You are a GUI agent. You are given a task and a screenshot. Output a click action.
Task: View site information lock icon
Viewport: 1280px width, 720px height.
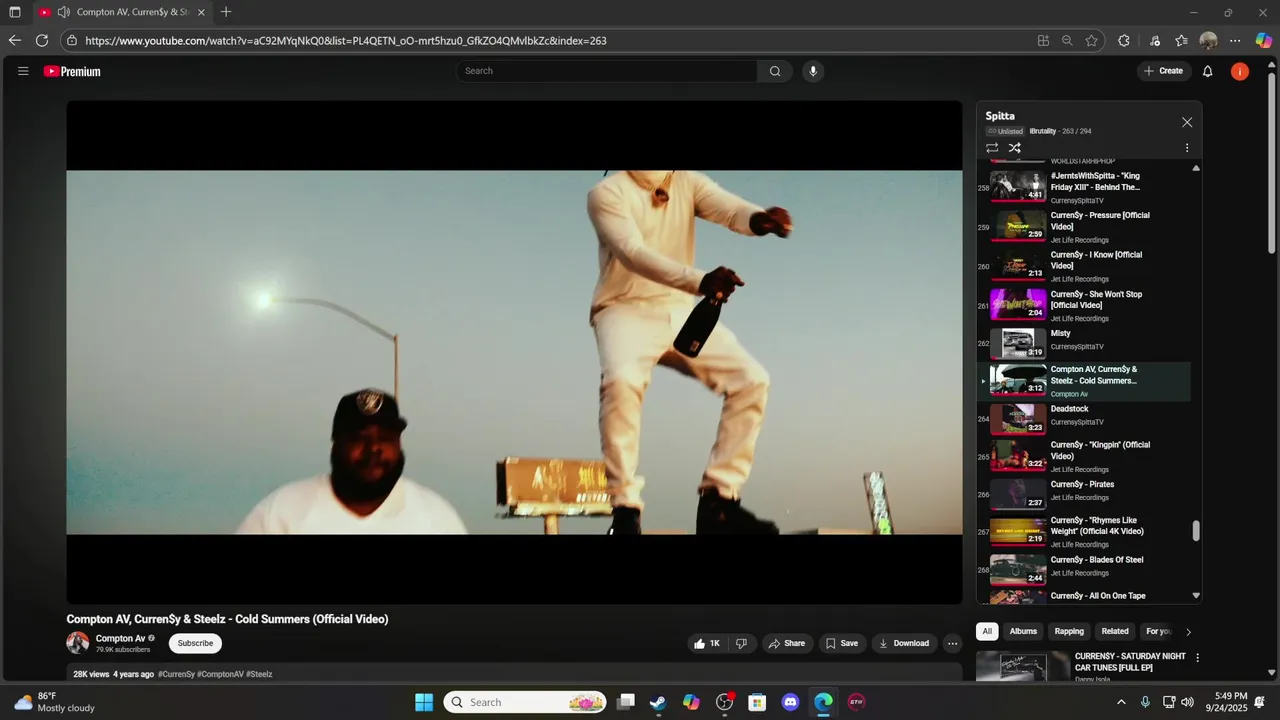(x=71, y=41)
